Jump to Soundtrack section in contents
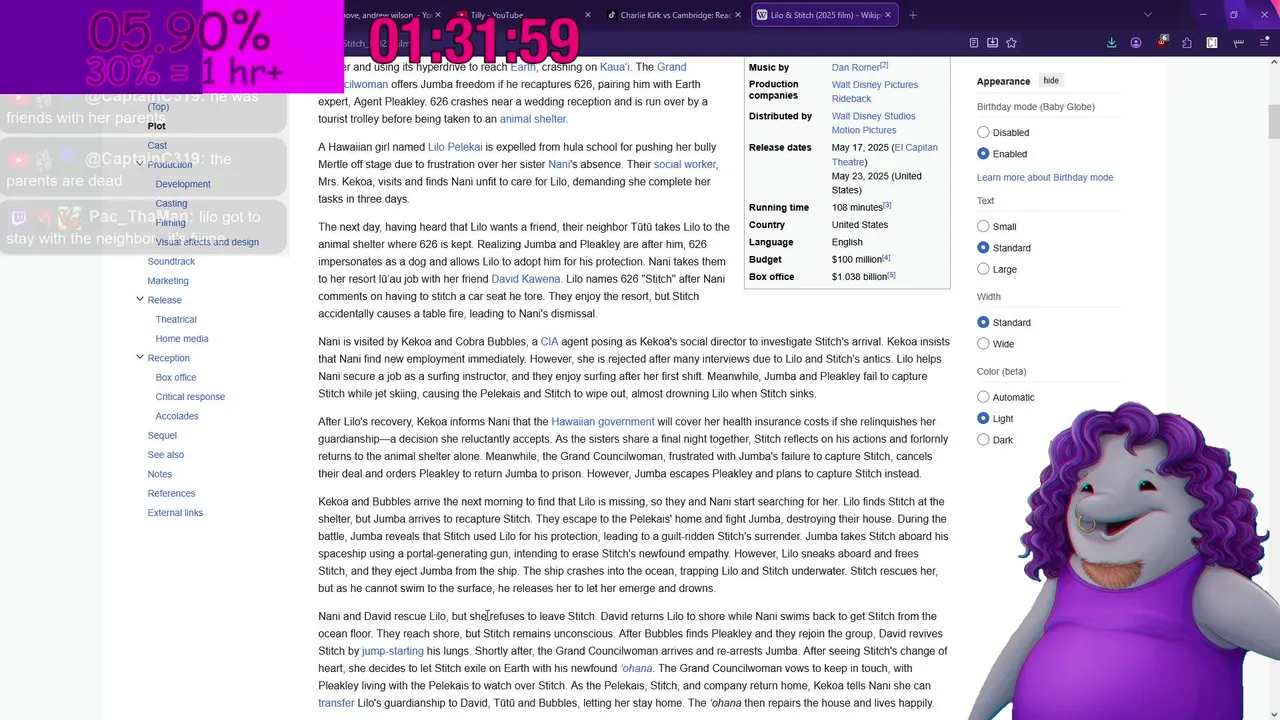Viewport: 1280px width, 720px height. pos(171,262)
